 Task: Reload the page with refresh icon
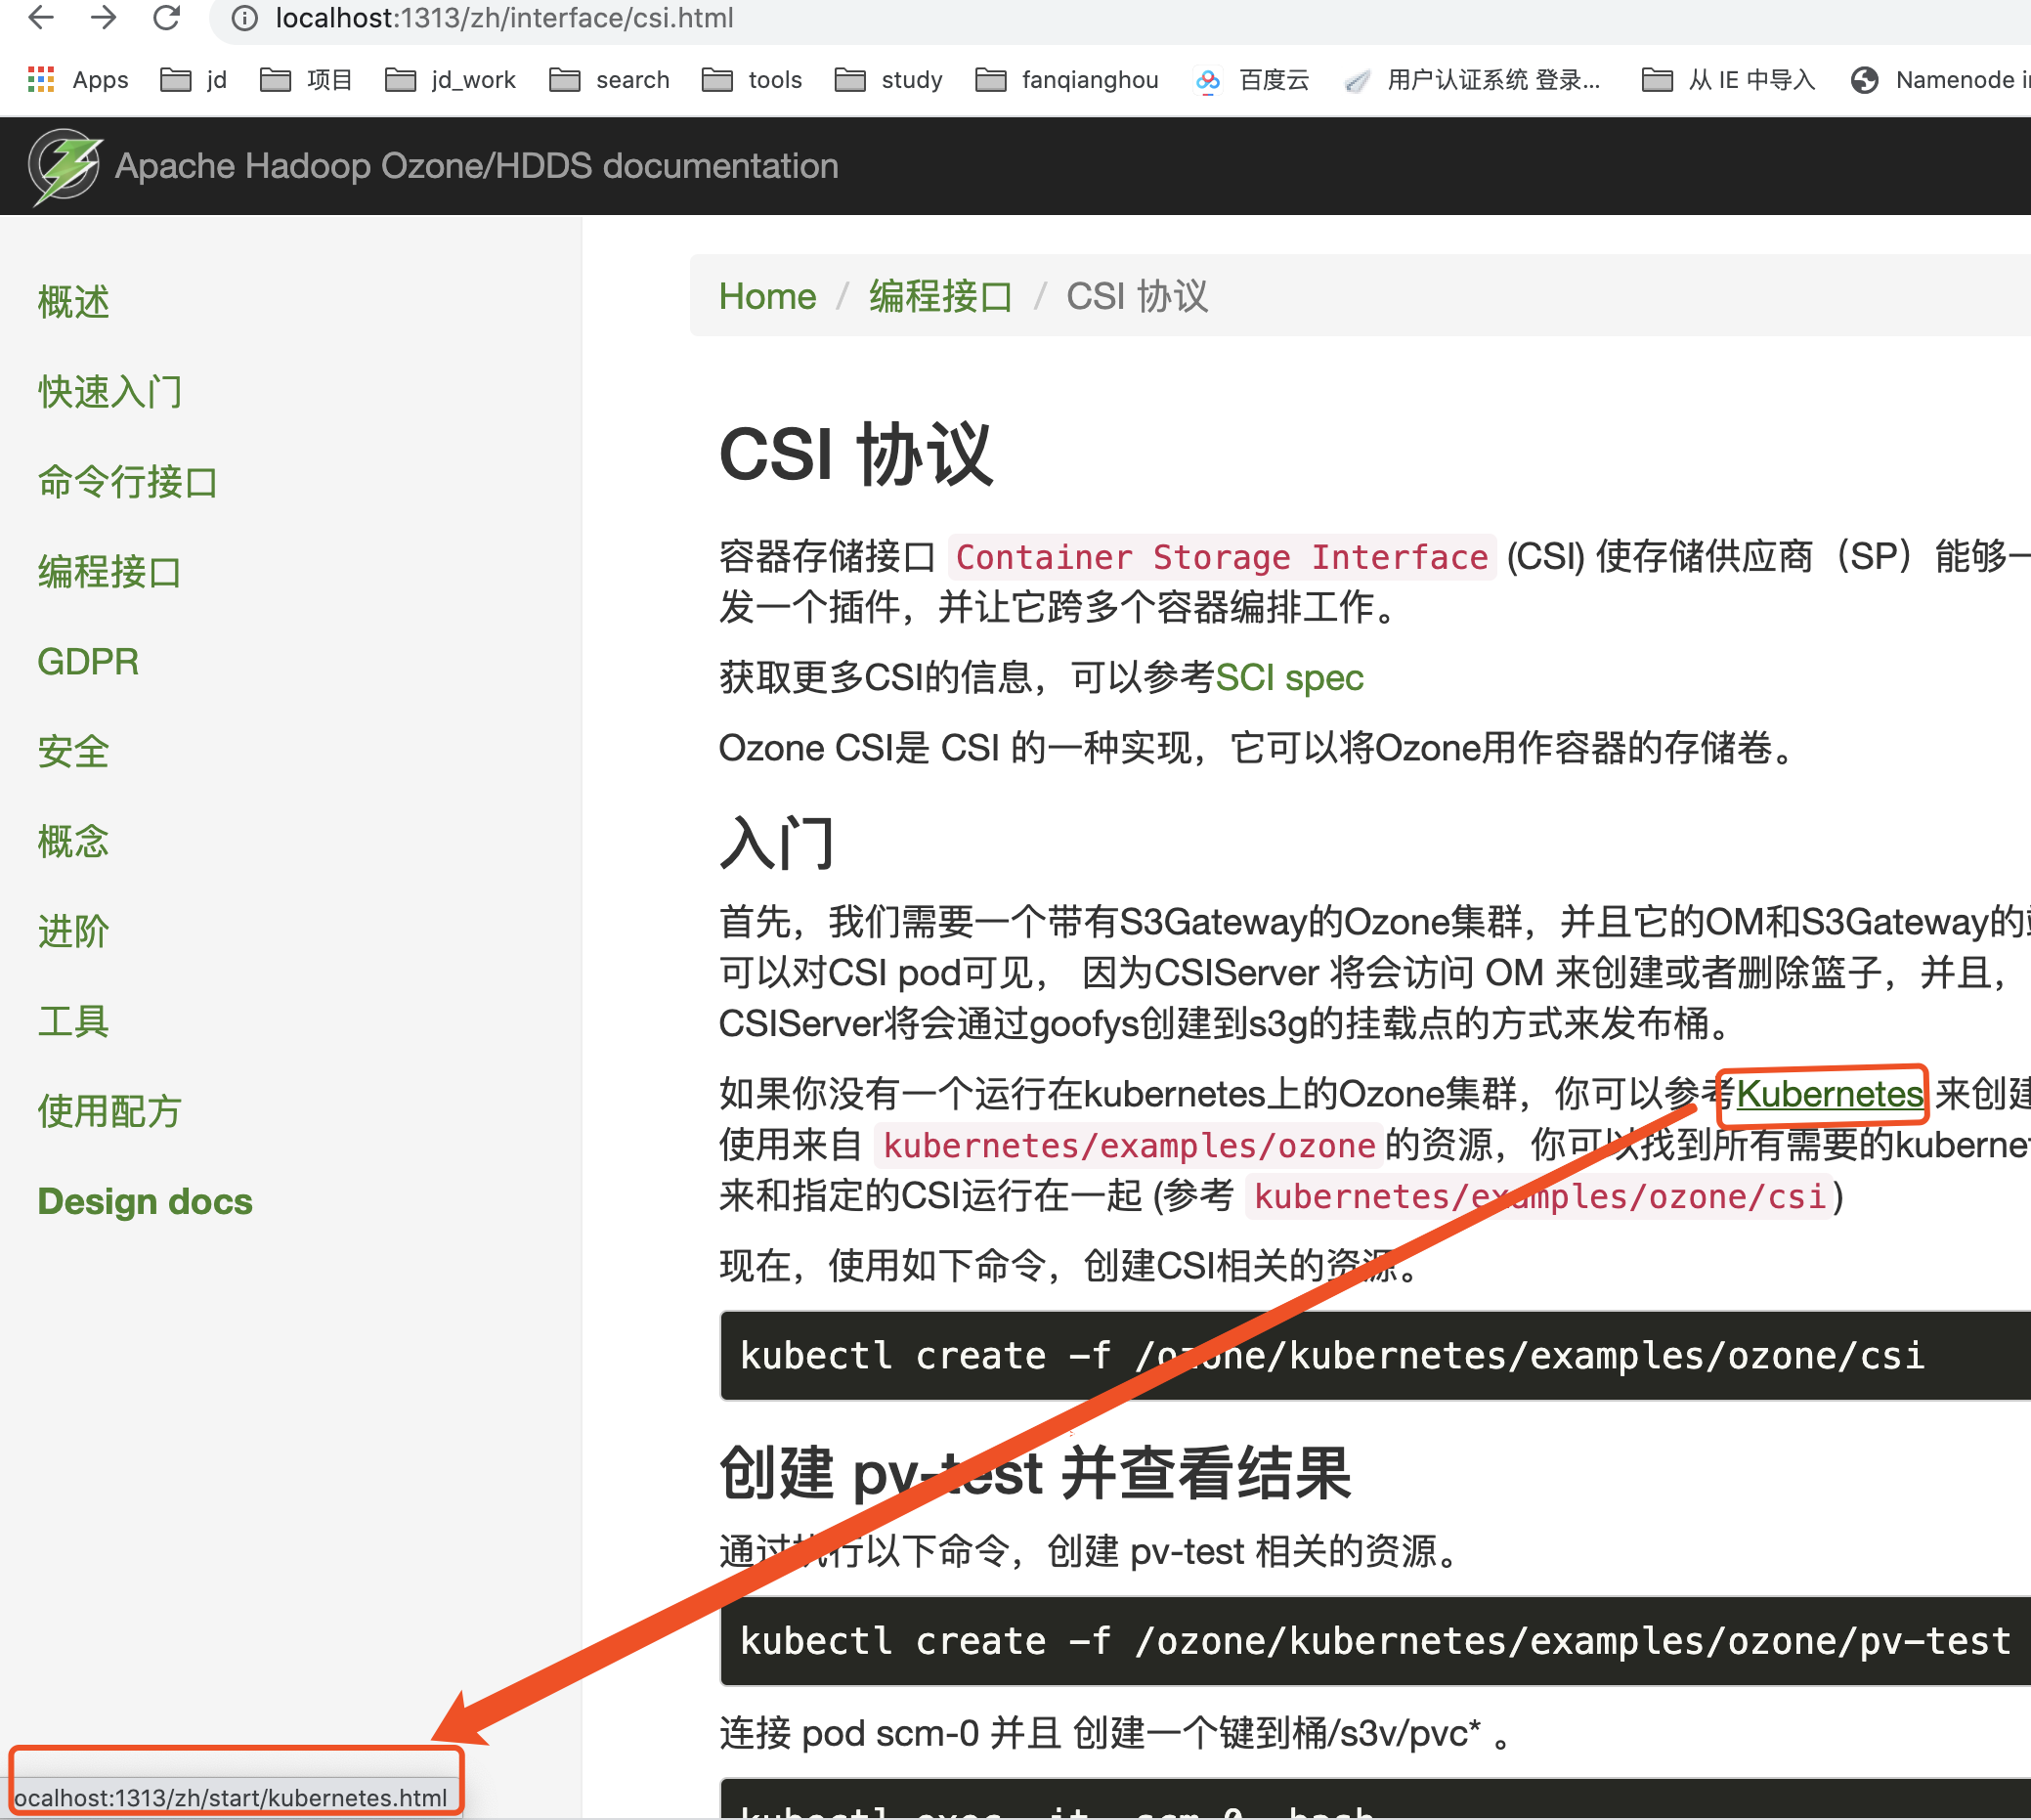[x=166, y=17]
